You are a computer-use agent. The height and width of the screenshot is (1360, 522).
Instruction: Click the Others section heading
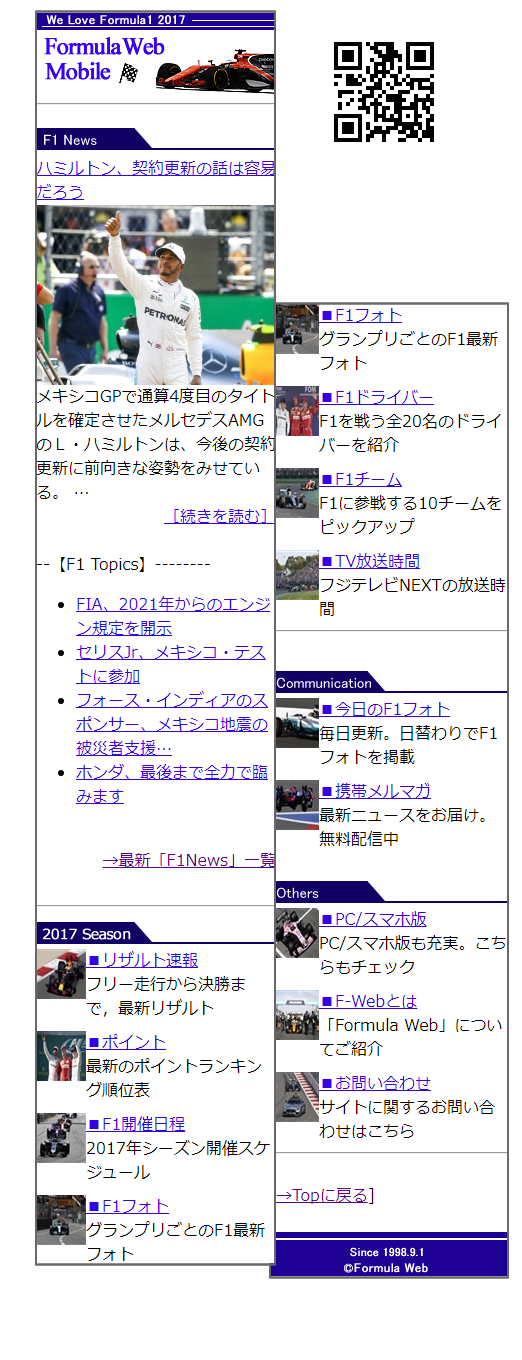(x=298, y=893)
